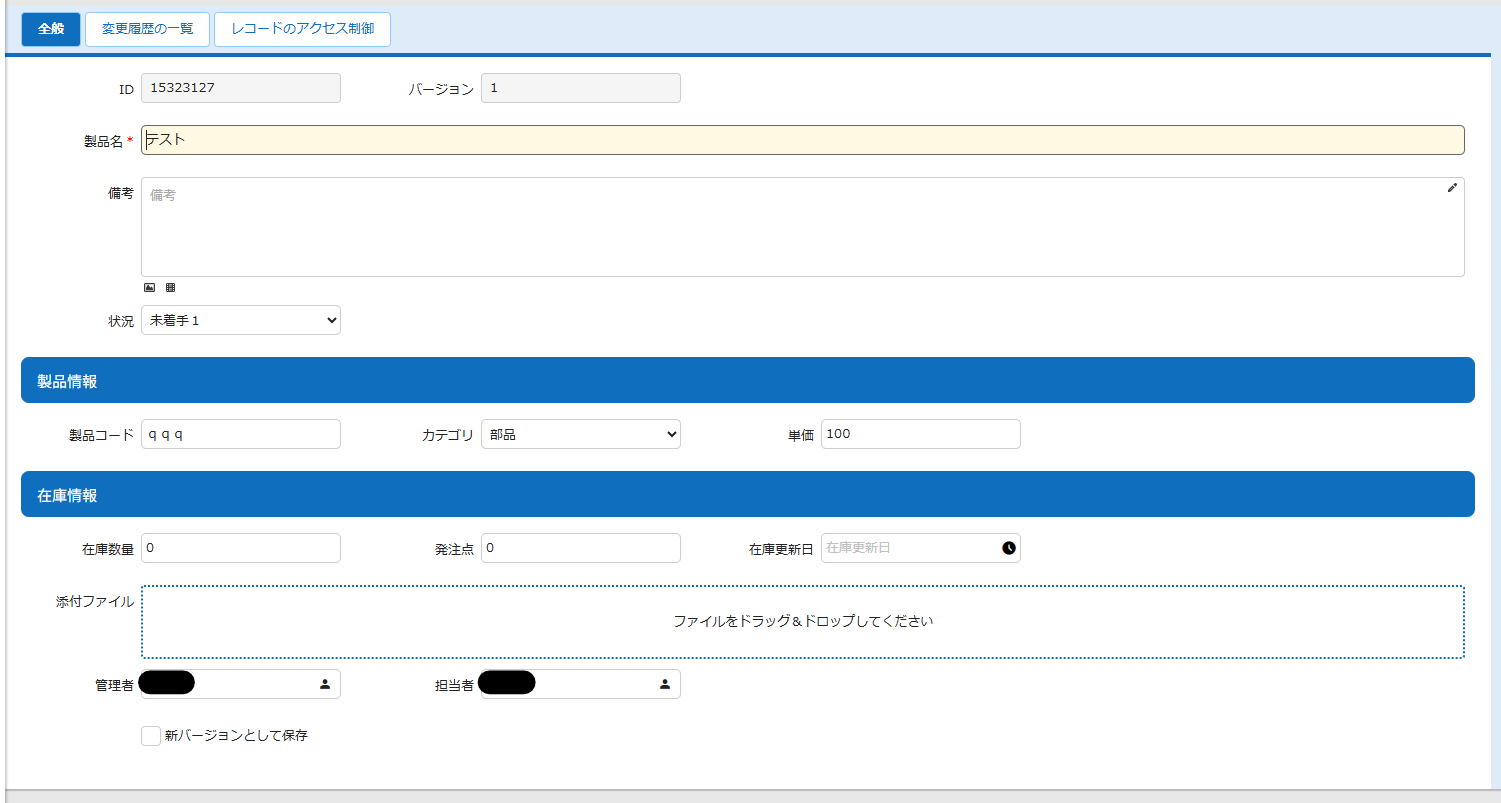Click the 状況 field label
Image resolution: width=1501 pixels, height=803 pixels.
pyautogui.click(x=121, y=321)
